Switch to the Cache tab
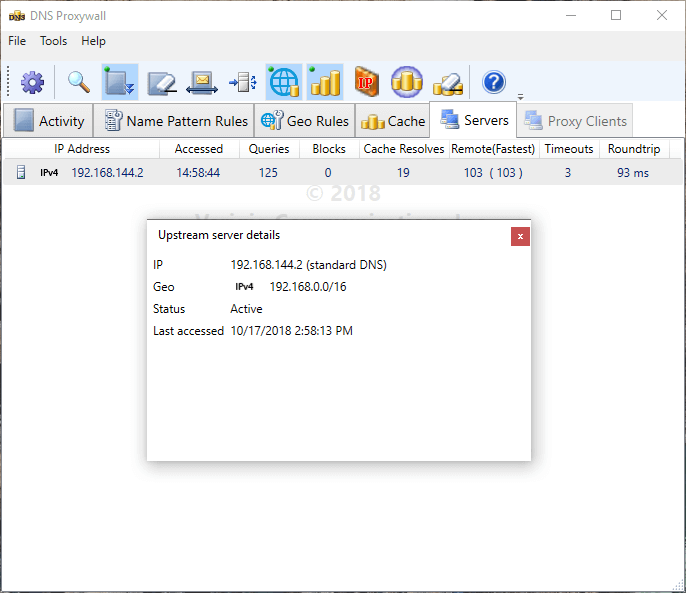This screenshot has width=686, height=593. [x=392, y=120]
